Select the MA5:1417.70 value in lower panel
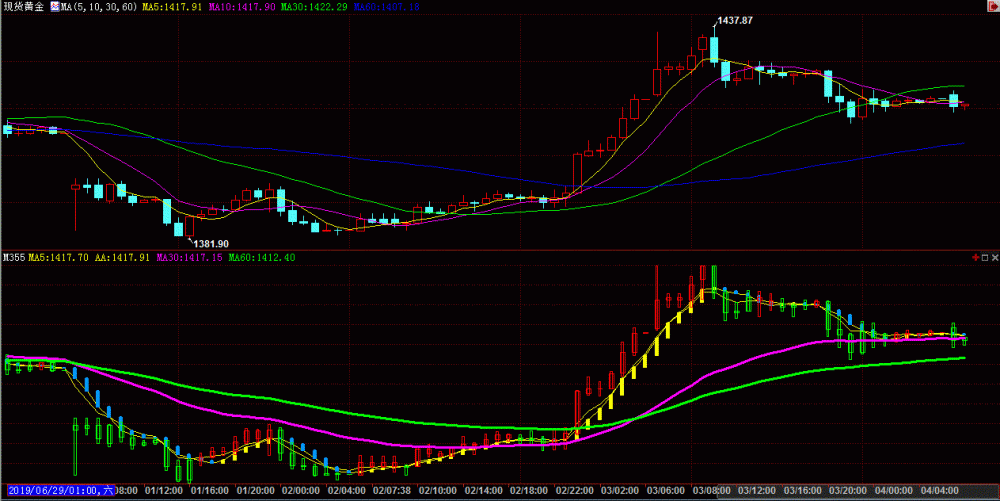Viewport: 1000px width, 501px height. click(59, 258)
